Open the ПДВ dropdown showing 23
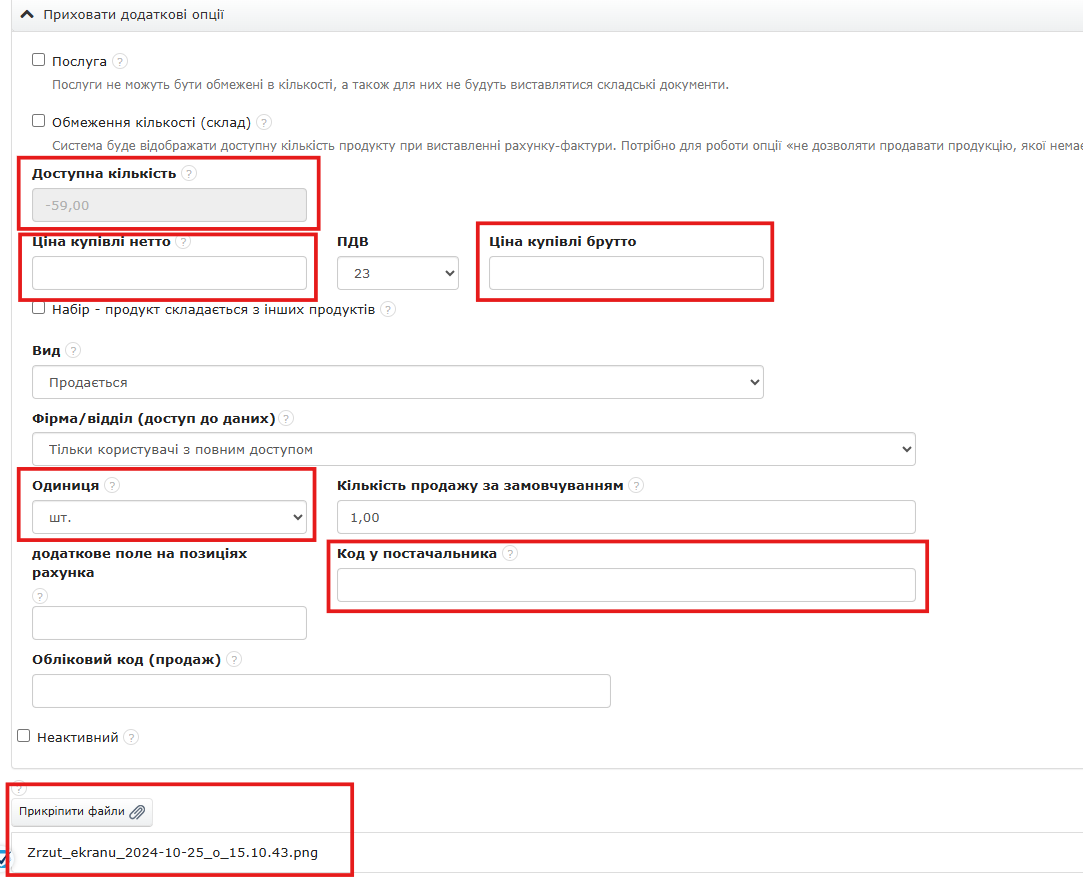The width and height of the screenshot is (1083, 882). point(397,273)
